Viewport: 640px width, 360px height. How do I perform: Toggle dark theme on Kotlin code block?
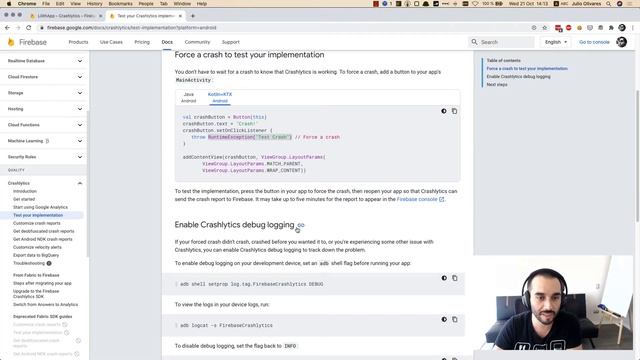[x=444, y=111]
